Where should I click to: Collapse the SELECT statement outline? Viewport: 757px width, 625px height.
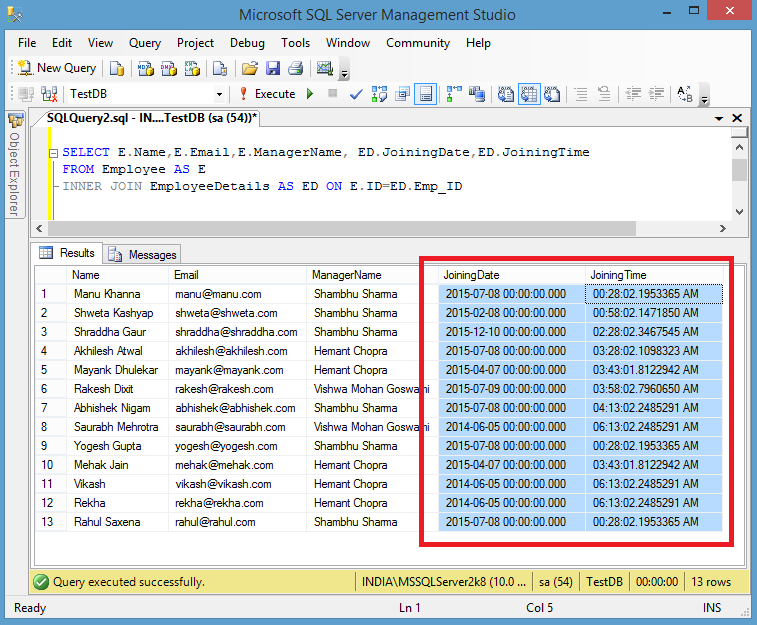pos(53,153)
